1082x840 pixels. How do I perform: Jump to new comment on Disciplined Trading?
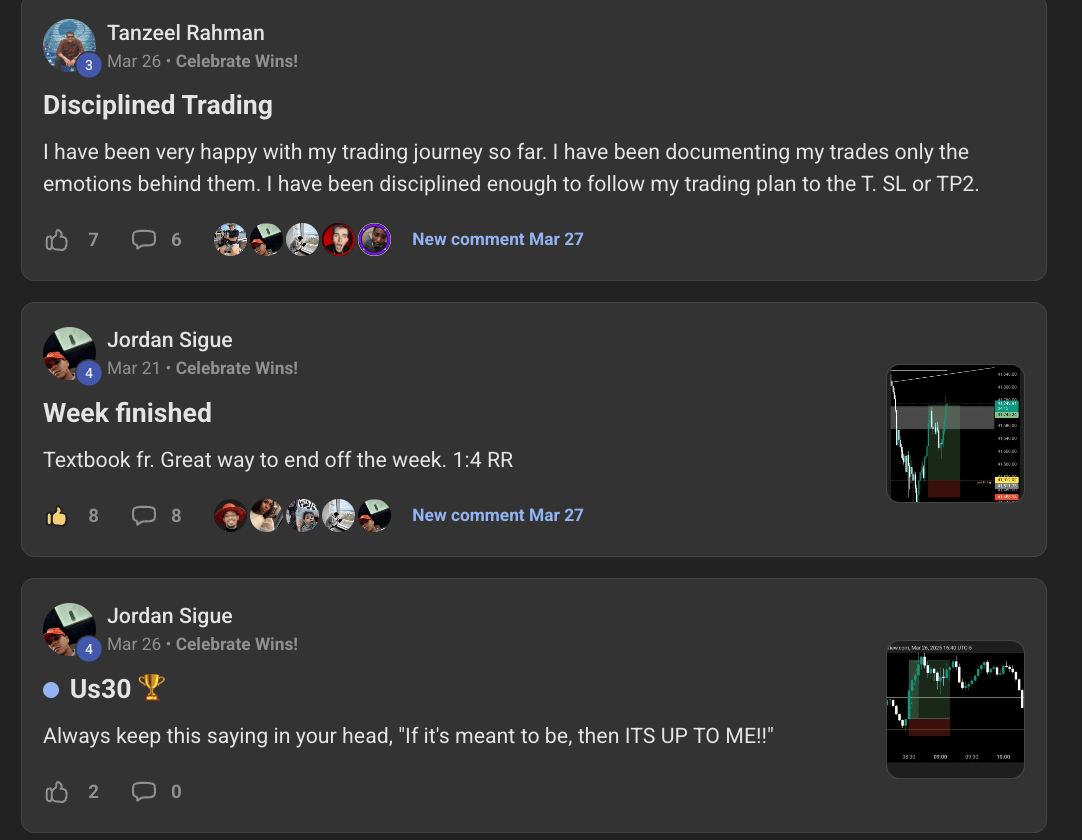point(497,239)
